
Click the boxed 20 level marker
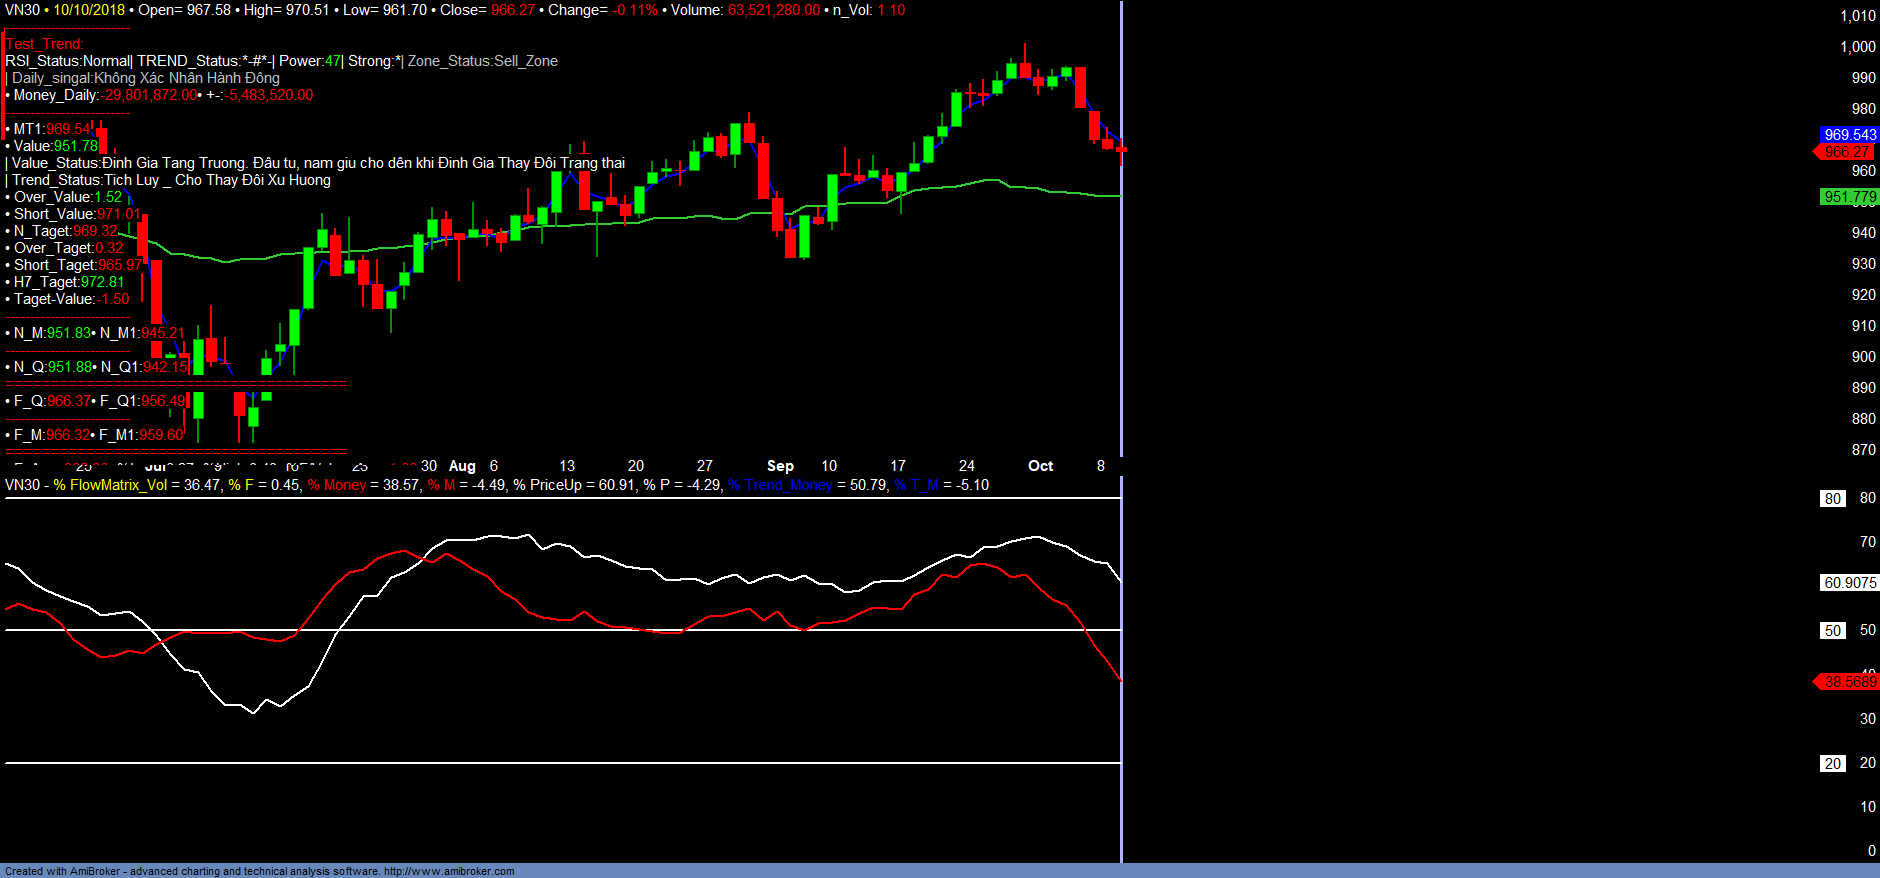1832,763
